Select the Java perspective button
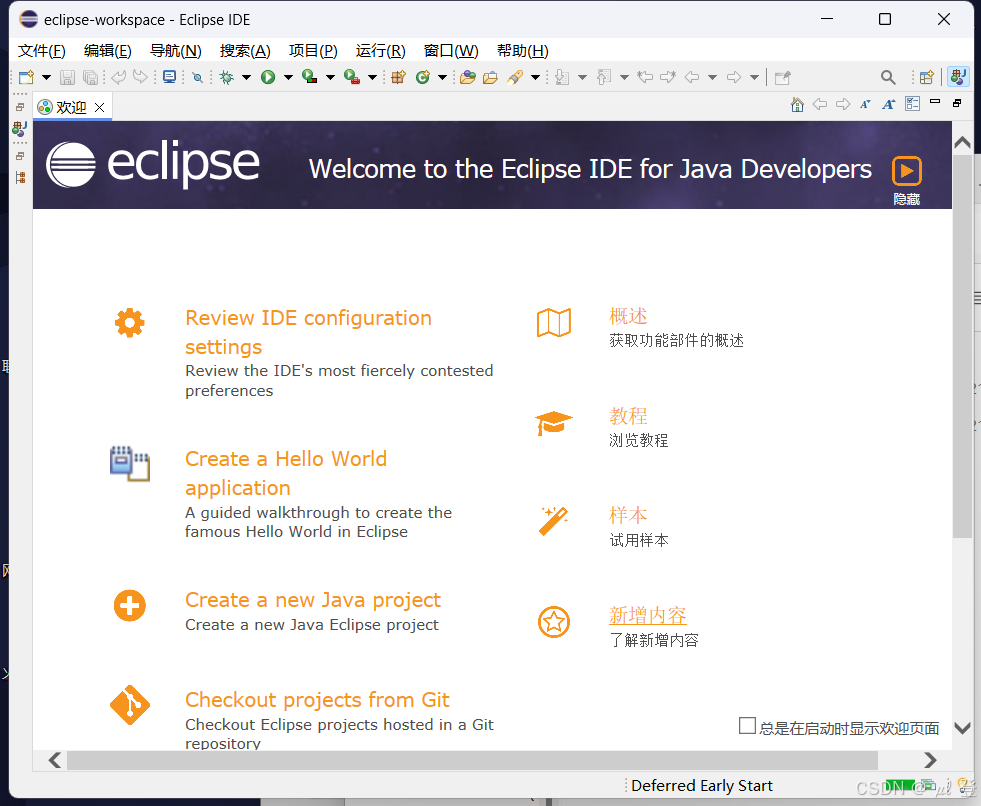The height and width of the screenshot is (806, 981). point(958,77)
